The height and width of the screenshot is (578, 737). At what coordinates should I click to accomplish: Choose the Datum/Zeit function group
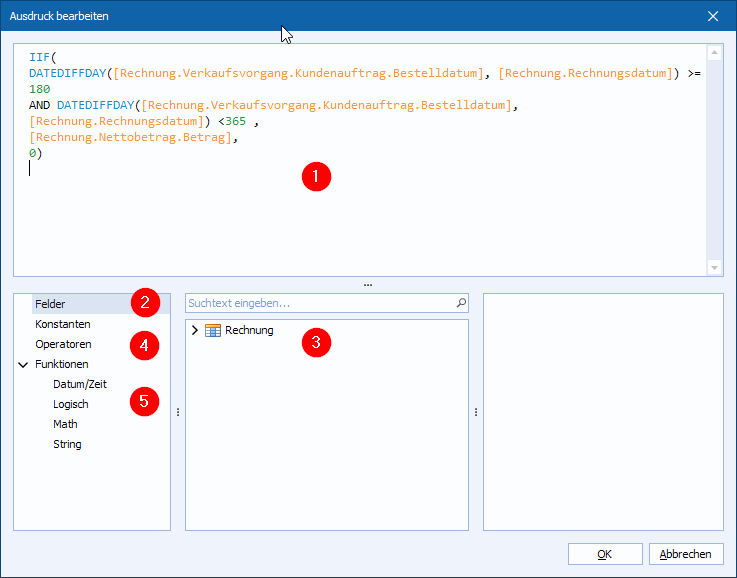pos(79,384)
